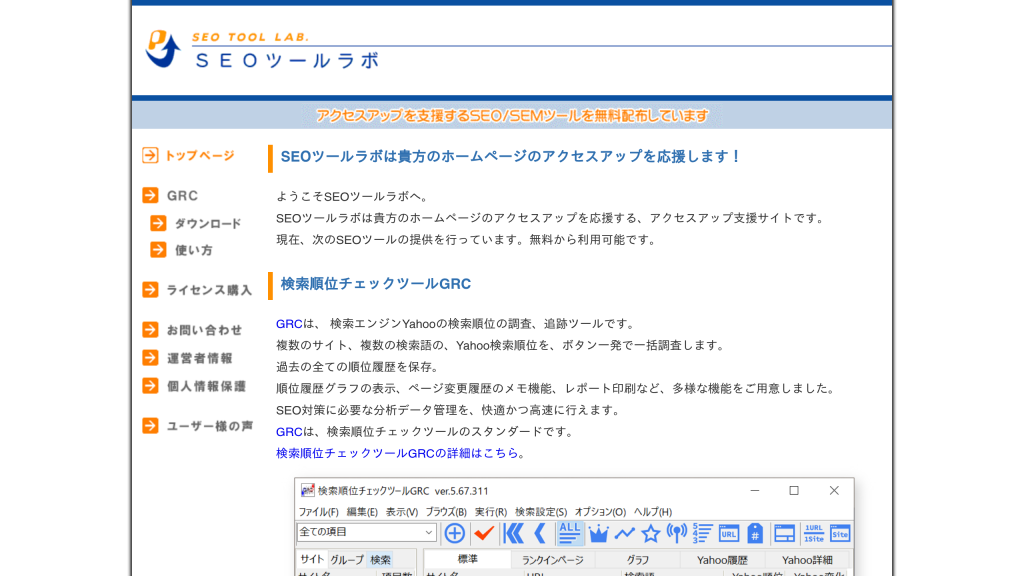Select the 標準 tab
Viewport: 1024px width, 576px height.
tap(468, 559)
